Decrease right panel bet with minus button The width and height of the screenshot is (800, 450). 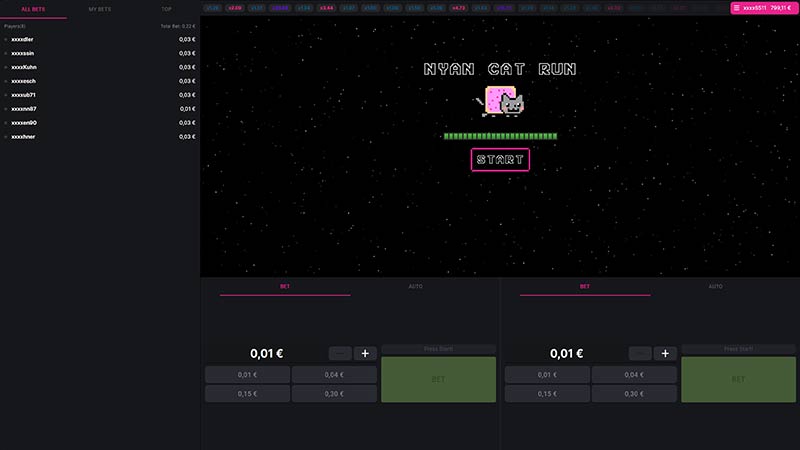[x=640, y=354]
